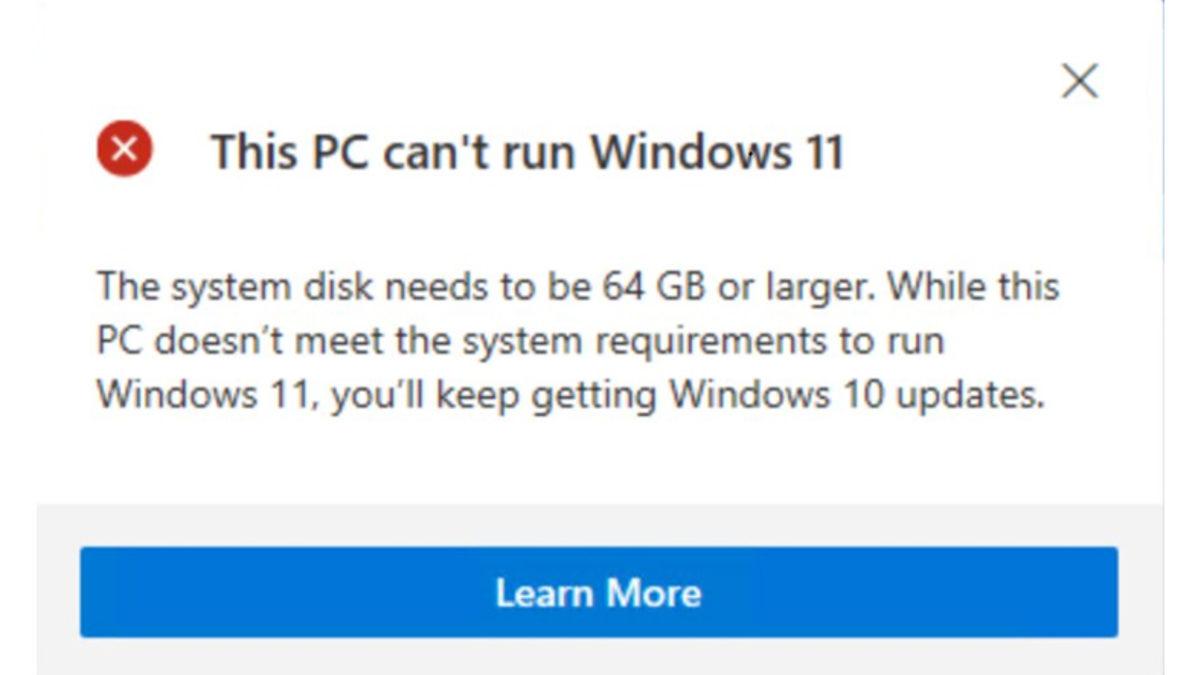Screen dimensions: 1200x675
Task: Click the gray footer area of the dialog
Action: [600, 527]
